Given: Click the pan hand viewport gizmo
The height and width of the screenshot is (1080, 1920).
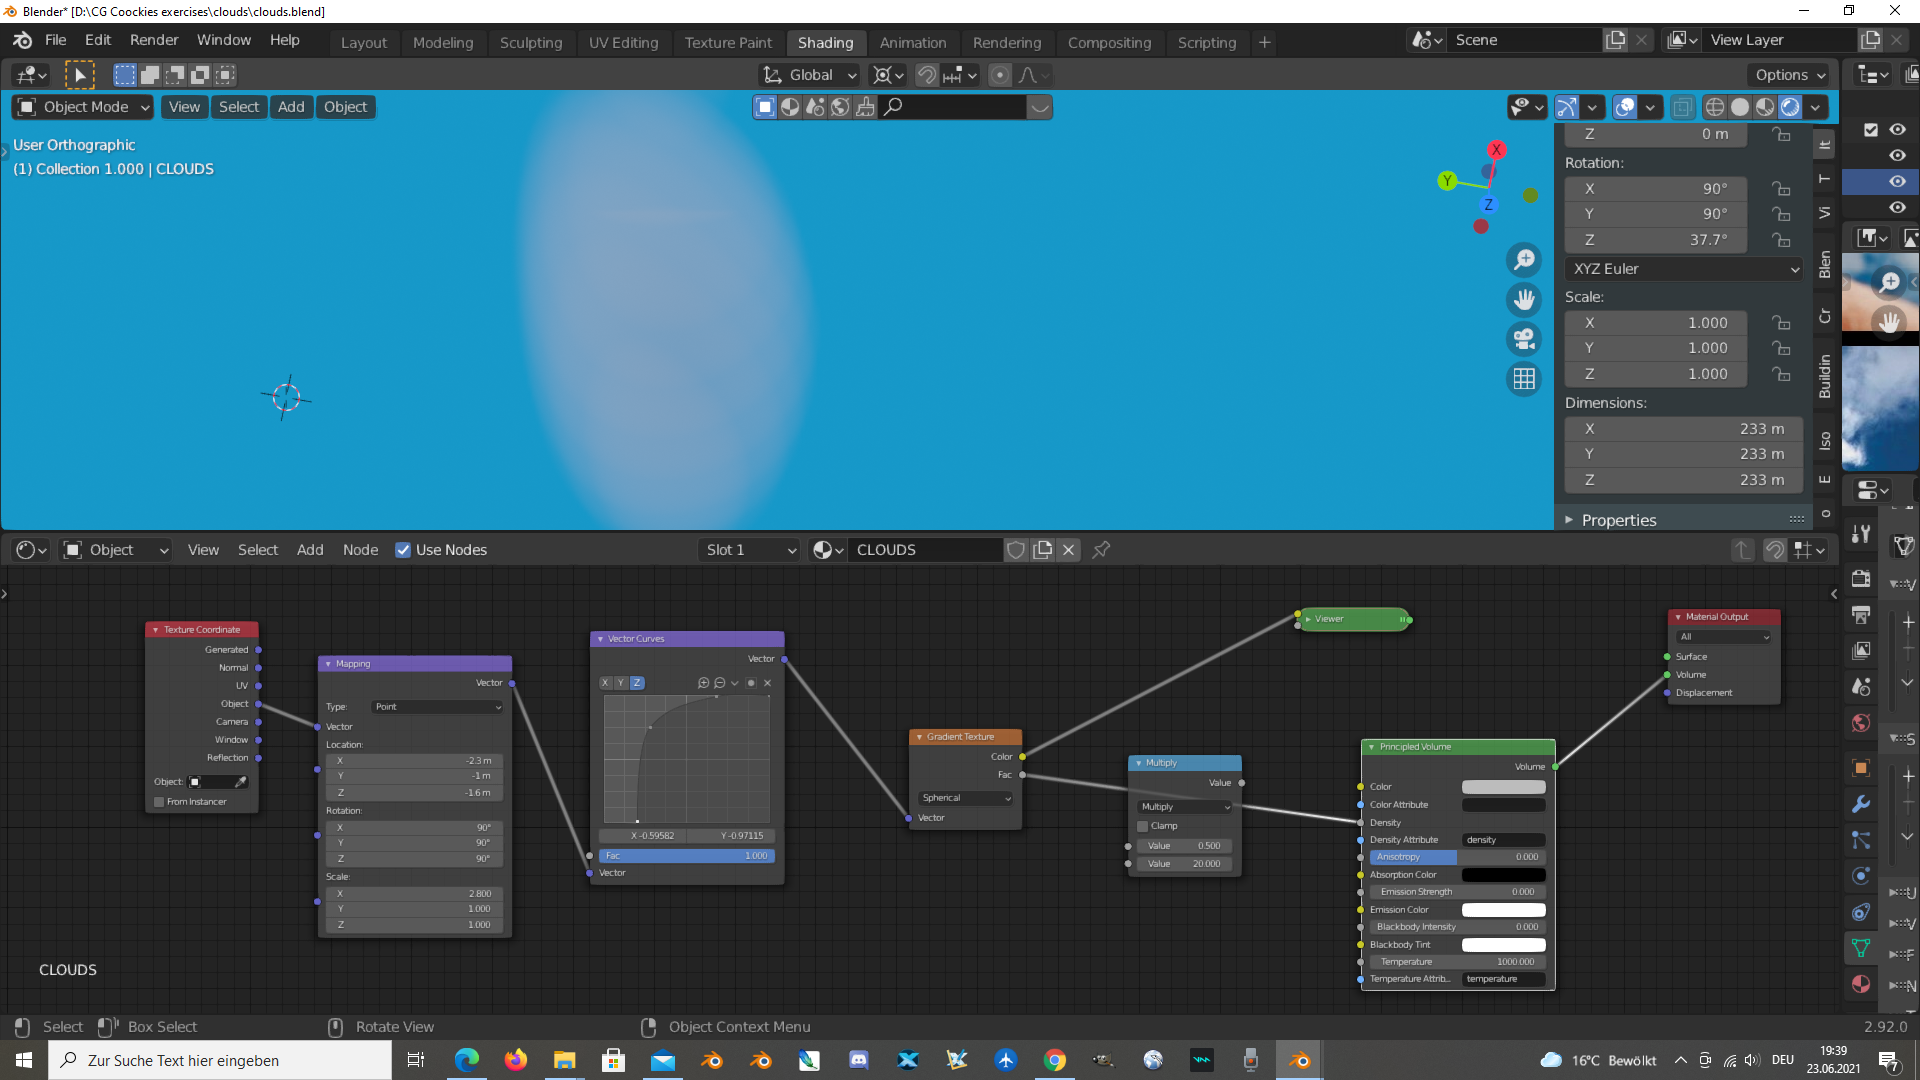Looking at the screenshot, I should pyautogui.click(x=1524, y=299).
